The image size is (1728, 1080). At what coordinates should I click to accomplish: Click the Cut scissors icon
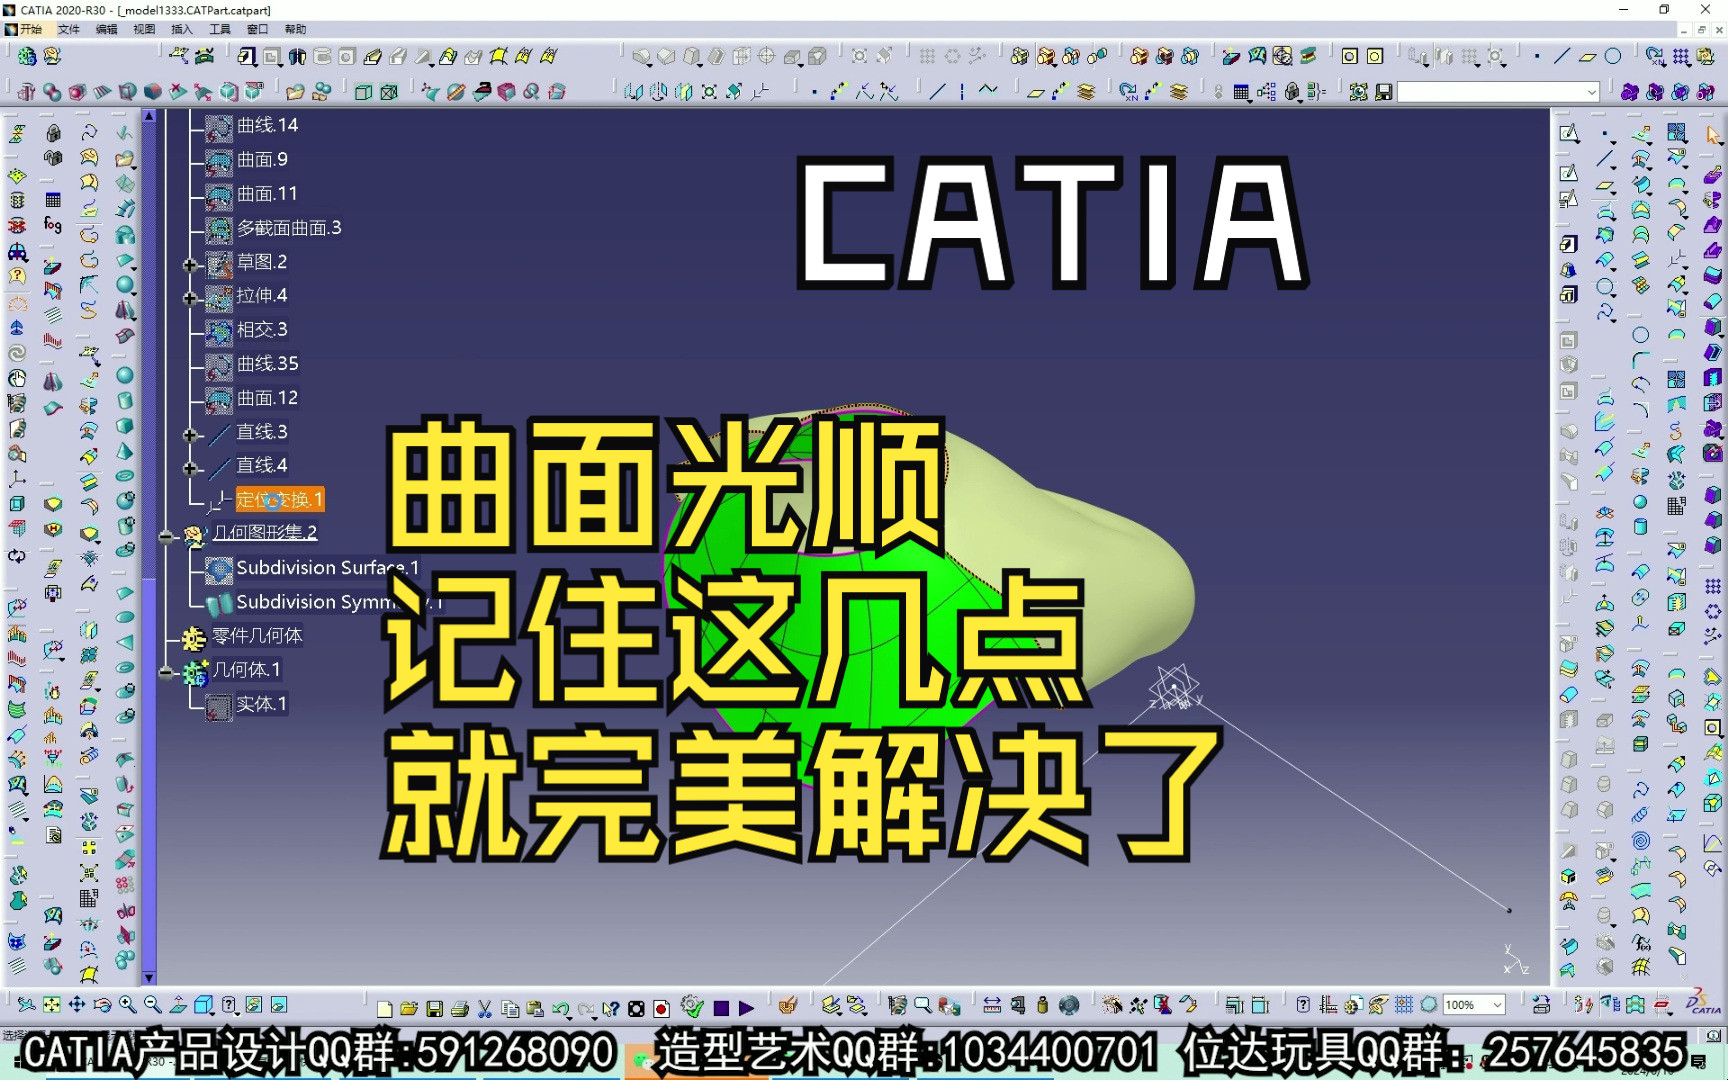[x=485, y=1008]
